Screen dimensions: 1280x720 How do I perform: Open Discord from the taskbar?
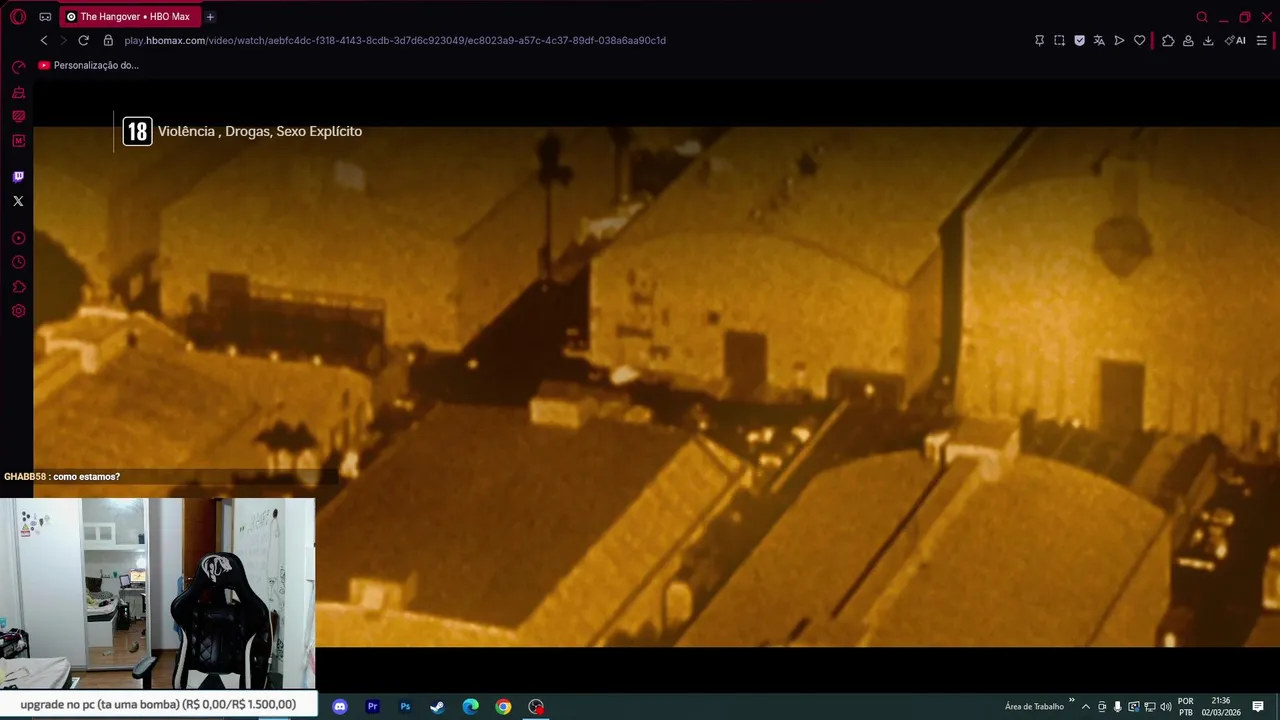(339, 706)
